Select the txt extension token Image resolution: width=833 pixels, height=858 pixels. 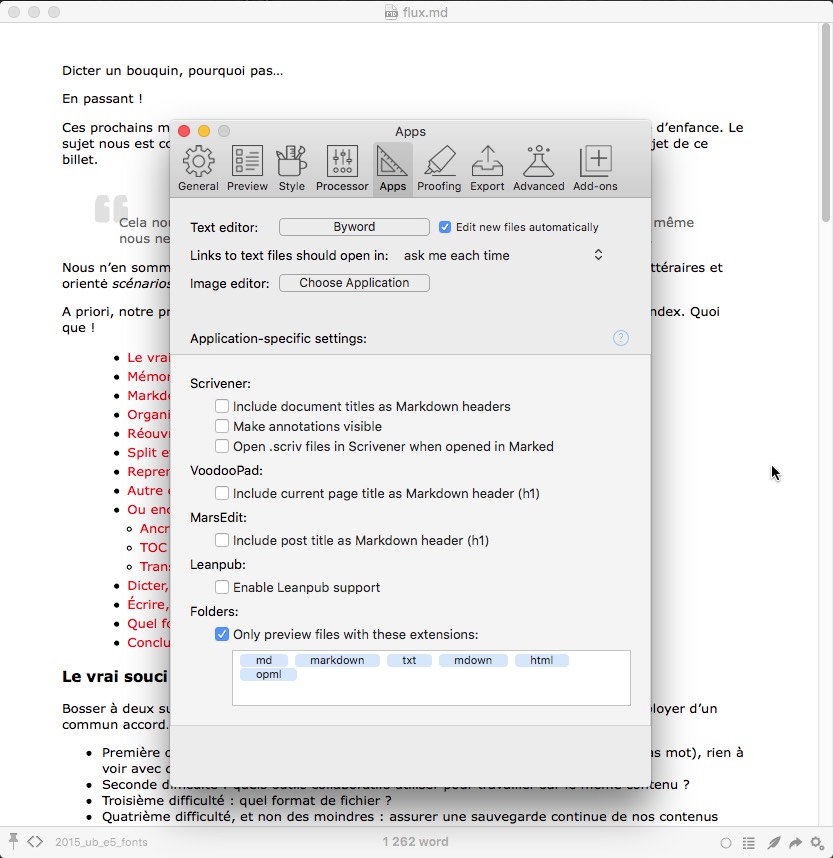pos(409,660)
